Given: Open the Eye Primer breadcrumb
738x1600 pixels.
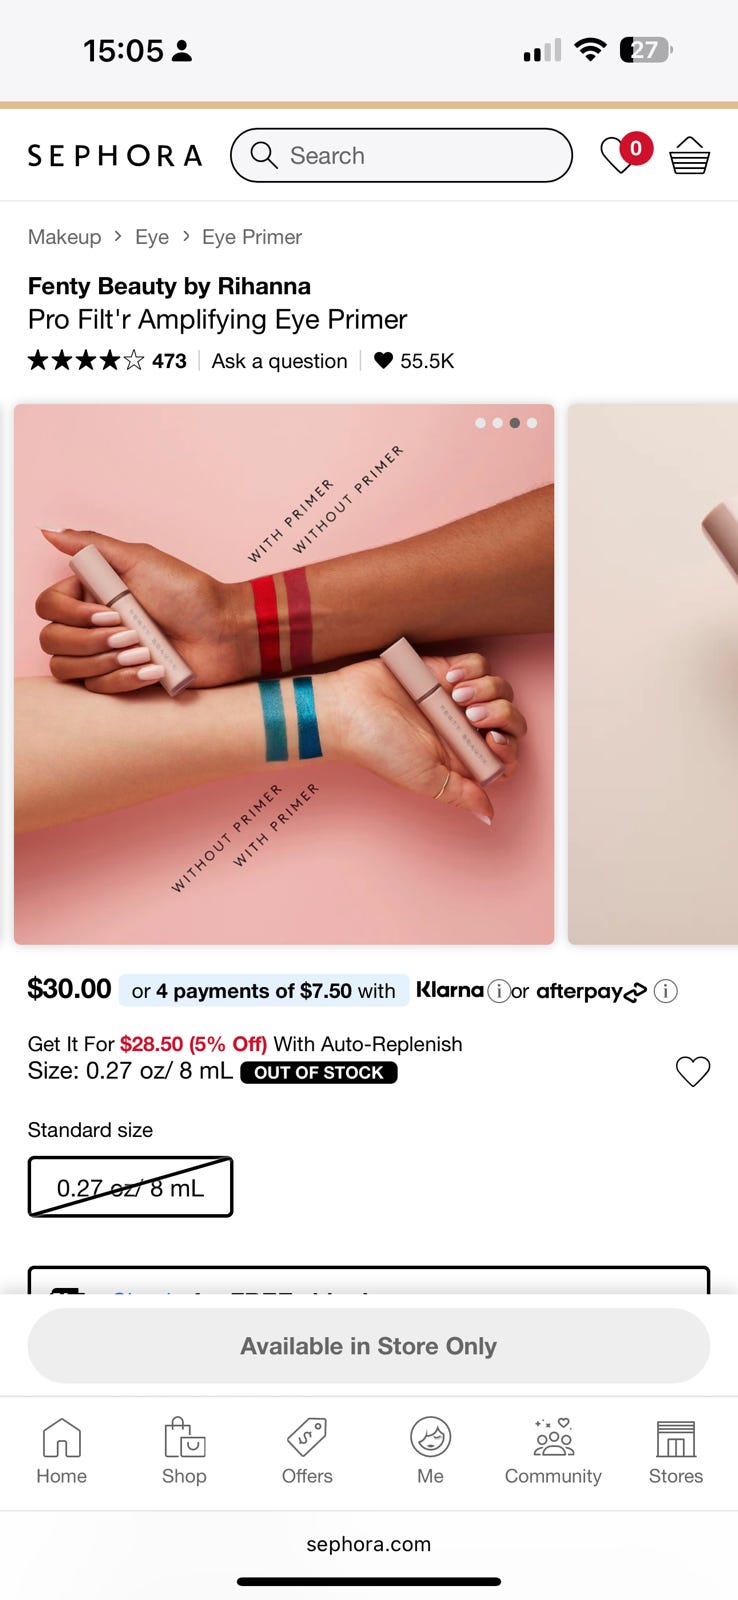Looking at the screenshot, I should (252, 237).
